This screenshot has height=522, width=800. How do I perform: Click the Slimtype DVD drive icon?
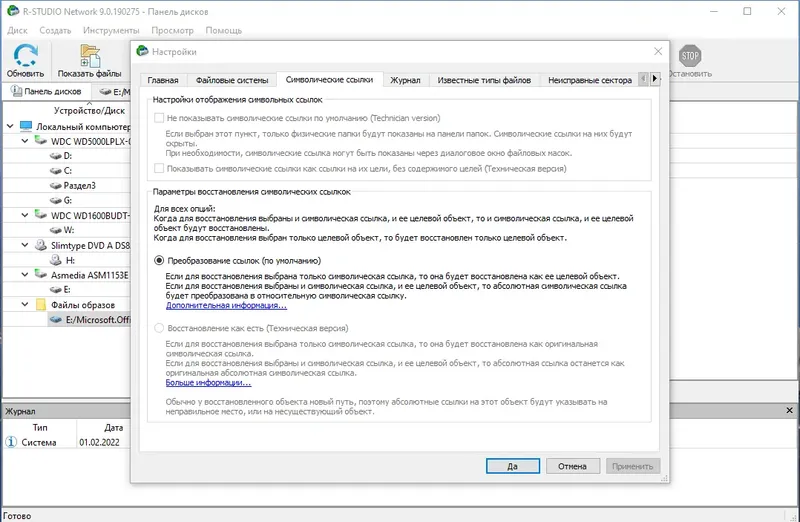pos(40,245)
